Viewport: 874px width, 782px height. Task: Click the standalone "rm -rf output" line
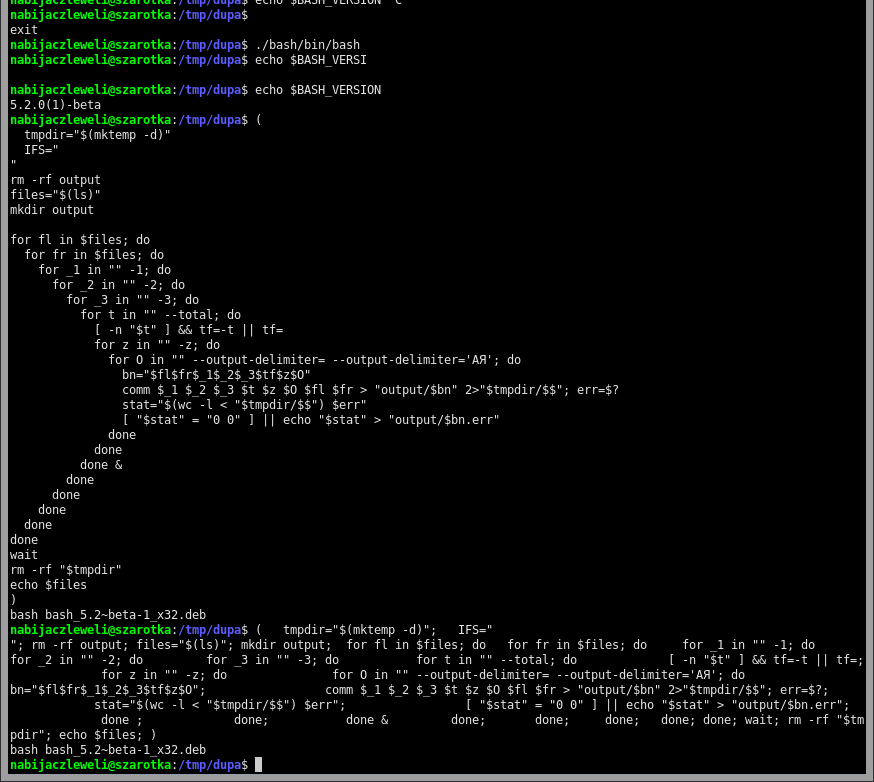pyautogui.click(x=55, y=180)
